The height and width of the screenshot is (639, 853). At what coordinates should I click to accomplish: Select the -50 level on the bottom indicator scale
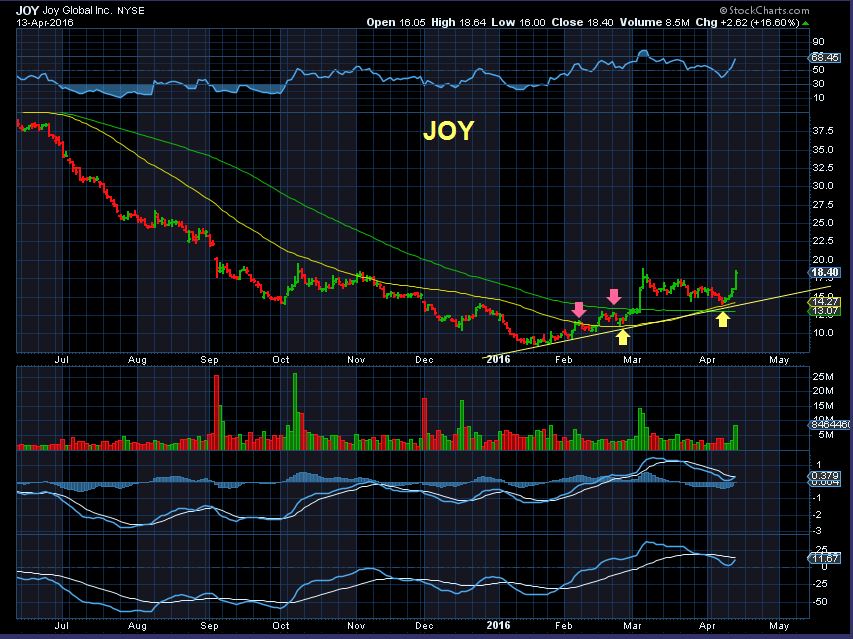(x=819, y=601)
